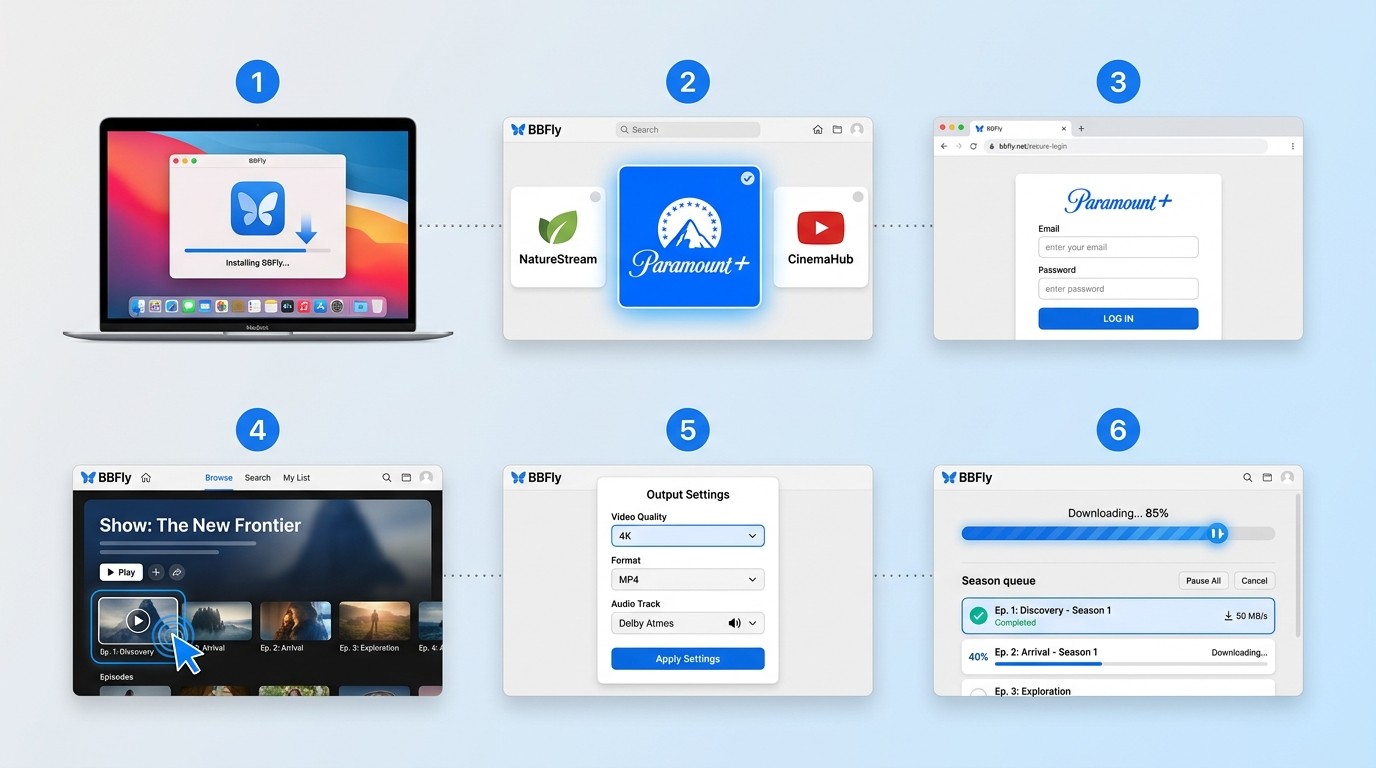
Task: Select the Ep. 2: Arrival woman thumbnail
Action: click(295, 621)
